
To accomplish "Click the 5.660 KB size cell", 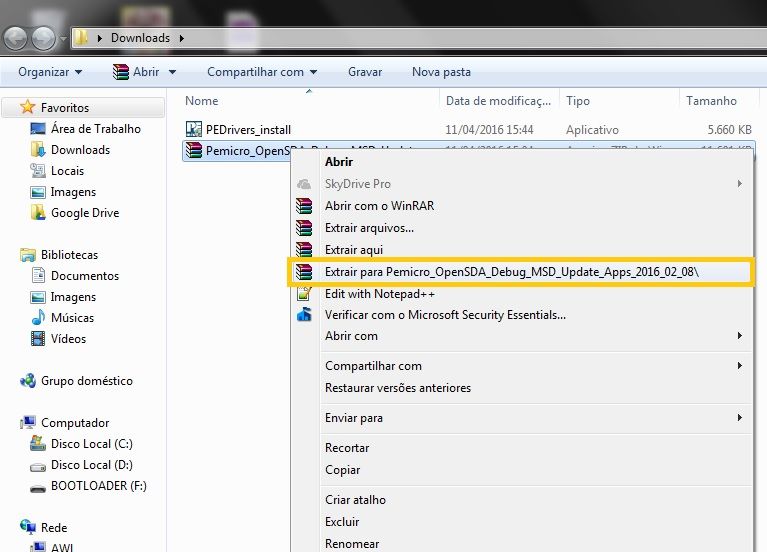I will (729, 130).
